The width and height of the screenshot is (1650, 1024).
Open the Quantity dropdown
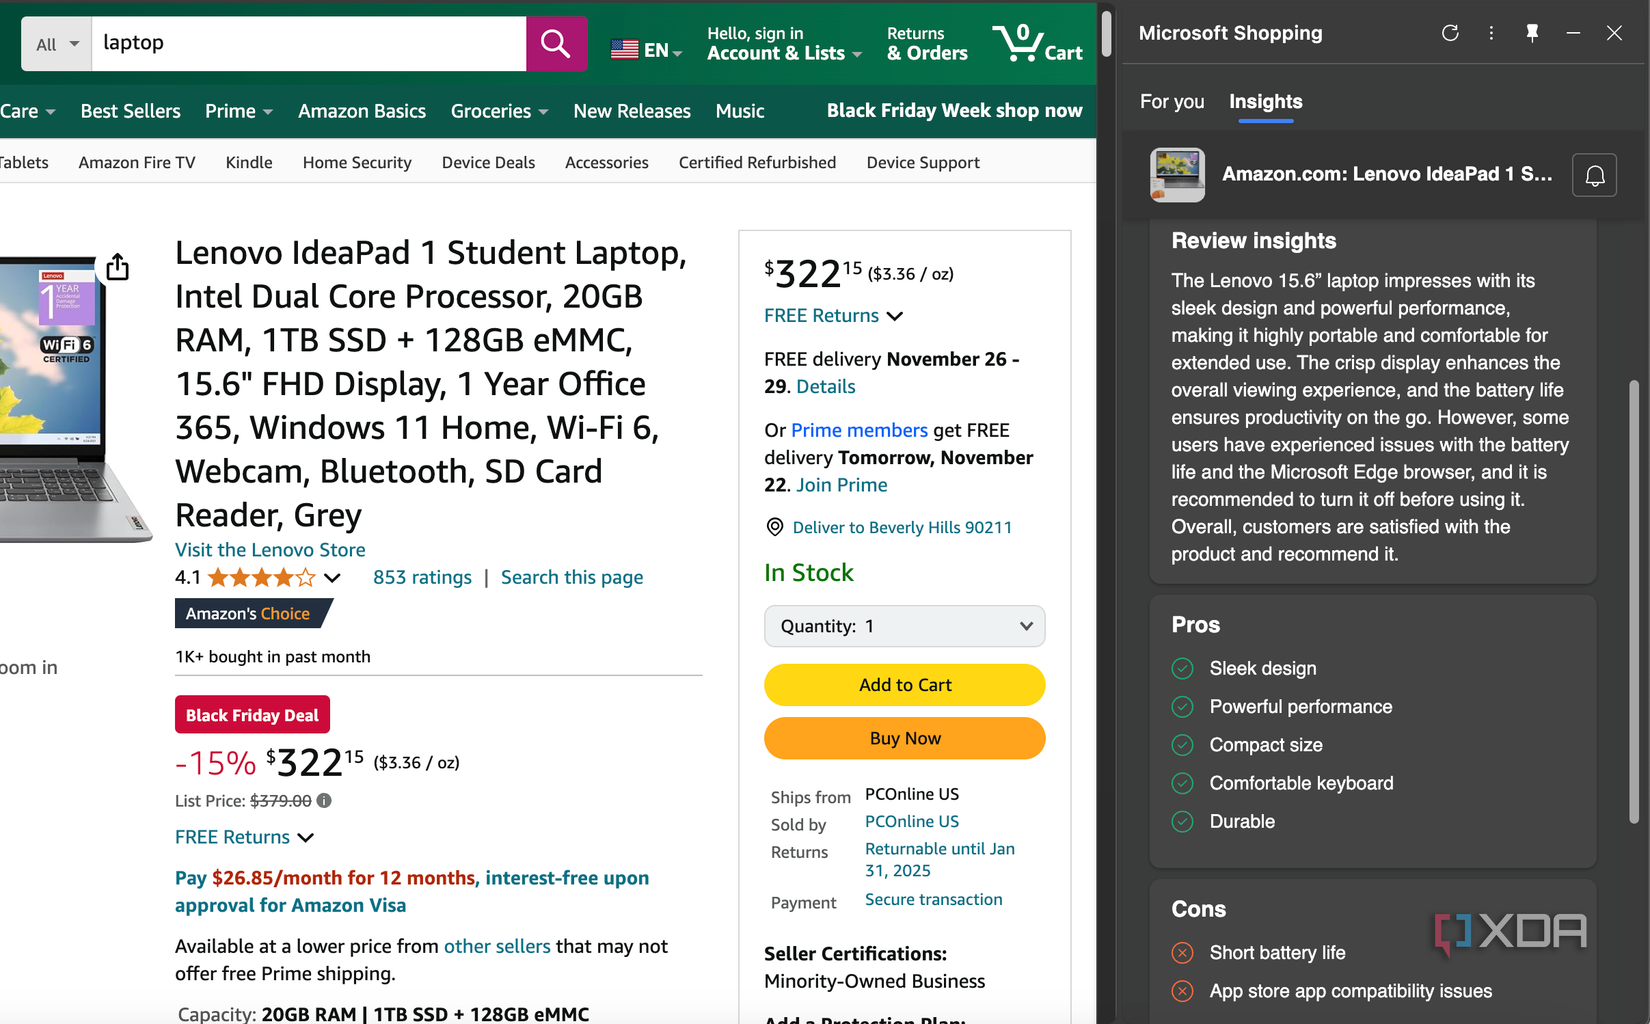tap(905, 626)
